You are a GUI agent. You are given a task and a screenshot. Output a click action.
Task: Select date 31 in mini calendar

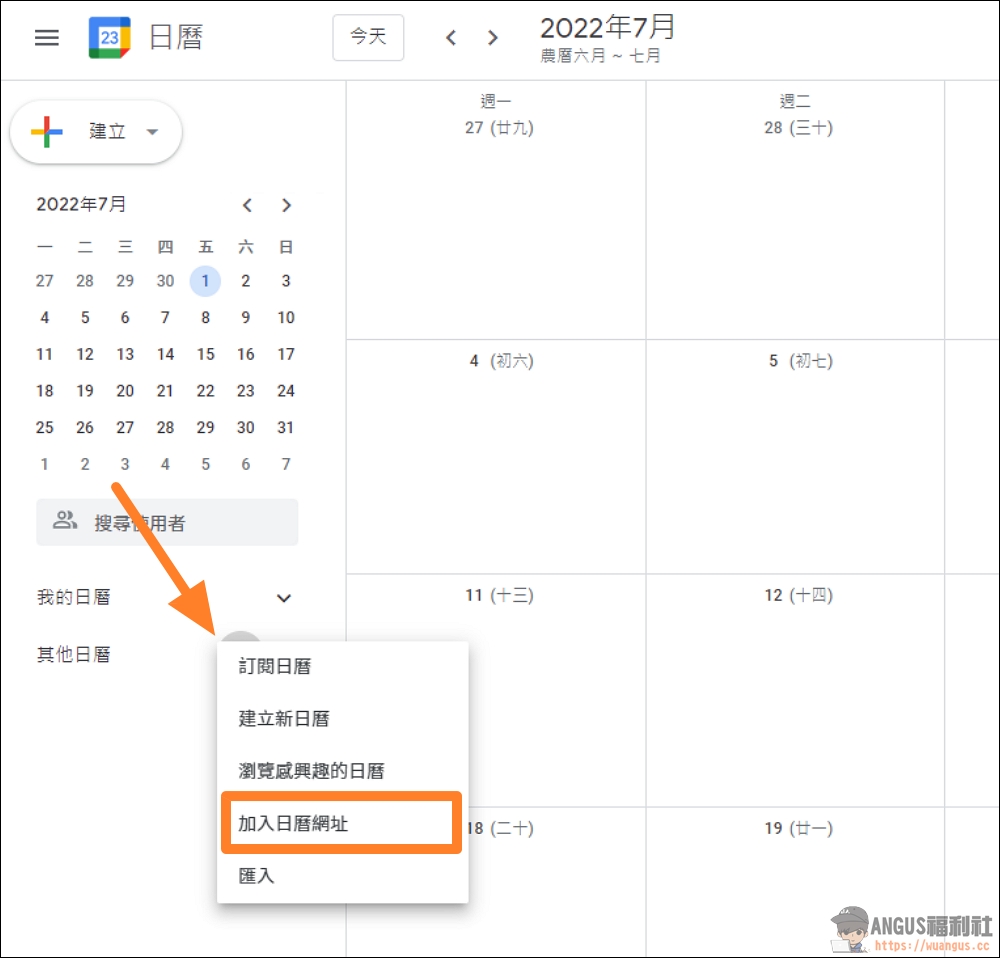tap(286, 427)
